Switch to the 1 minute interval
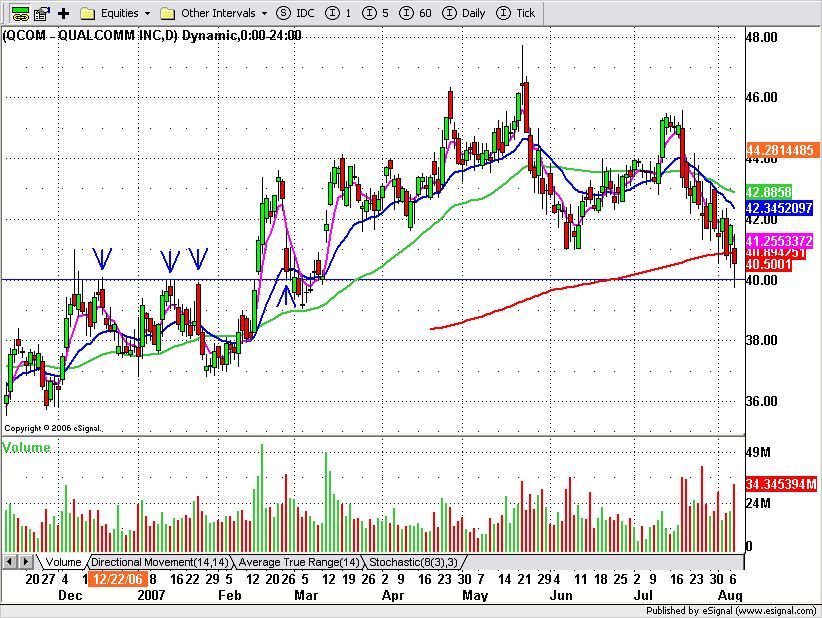Screen dimensions: 822x618 coord(338,13)
